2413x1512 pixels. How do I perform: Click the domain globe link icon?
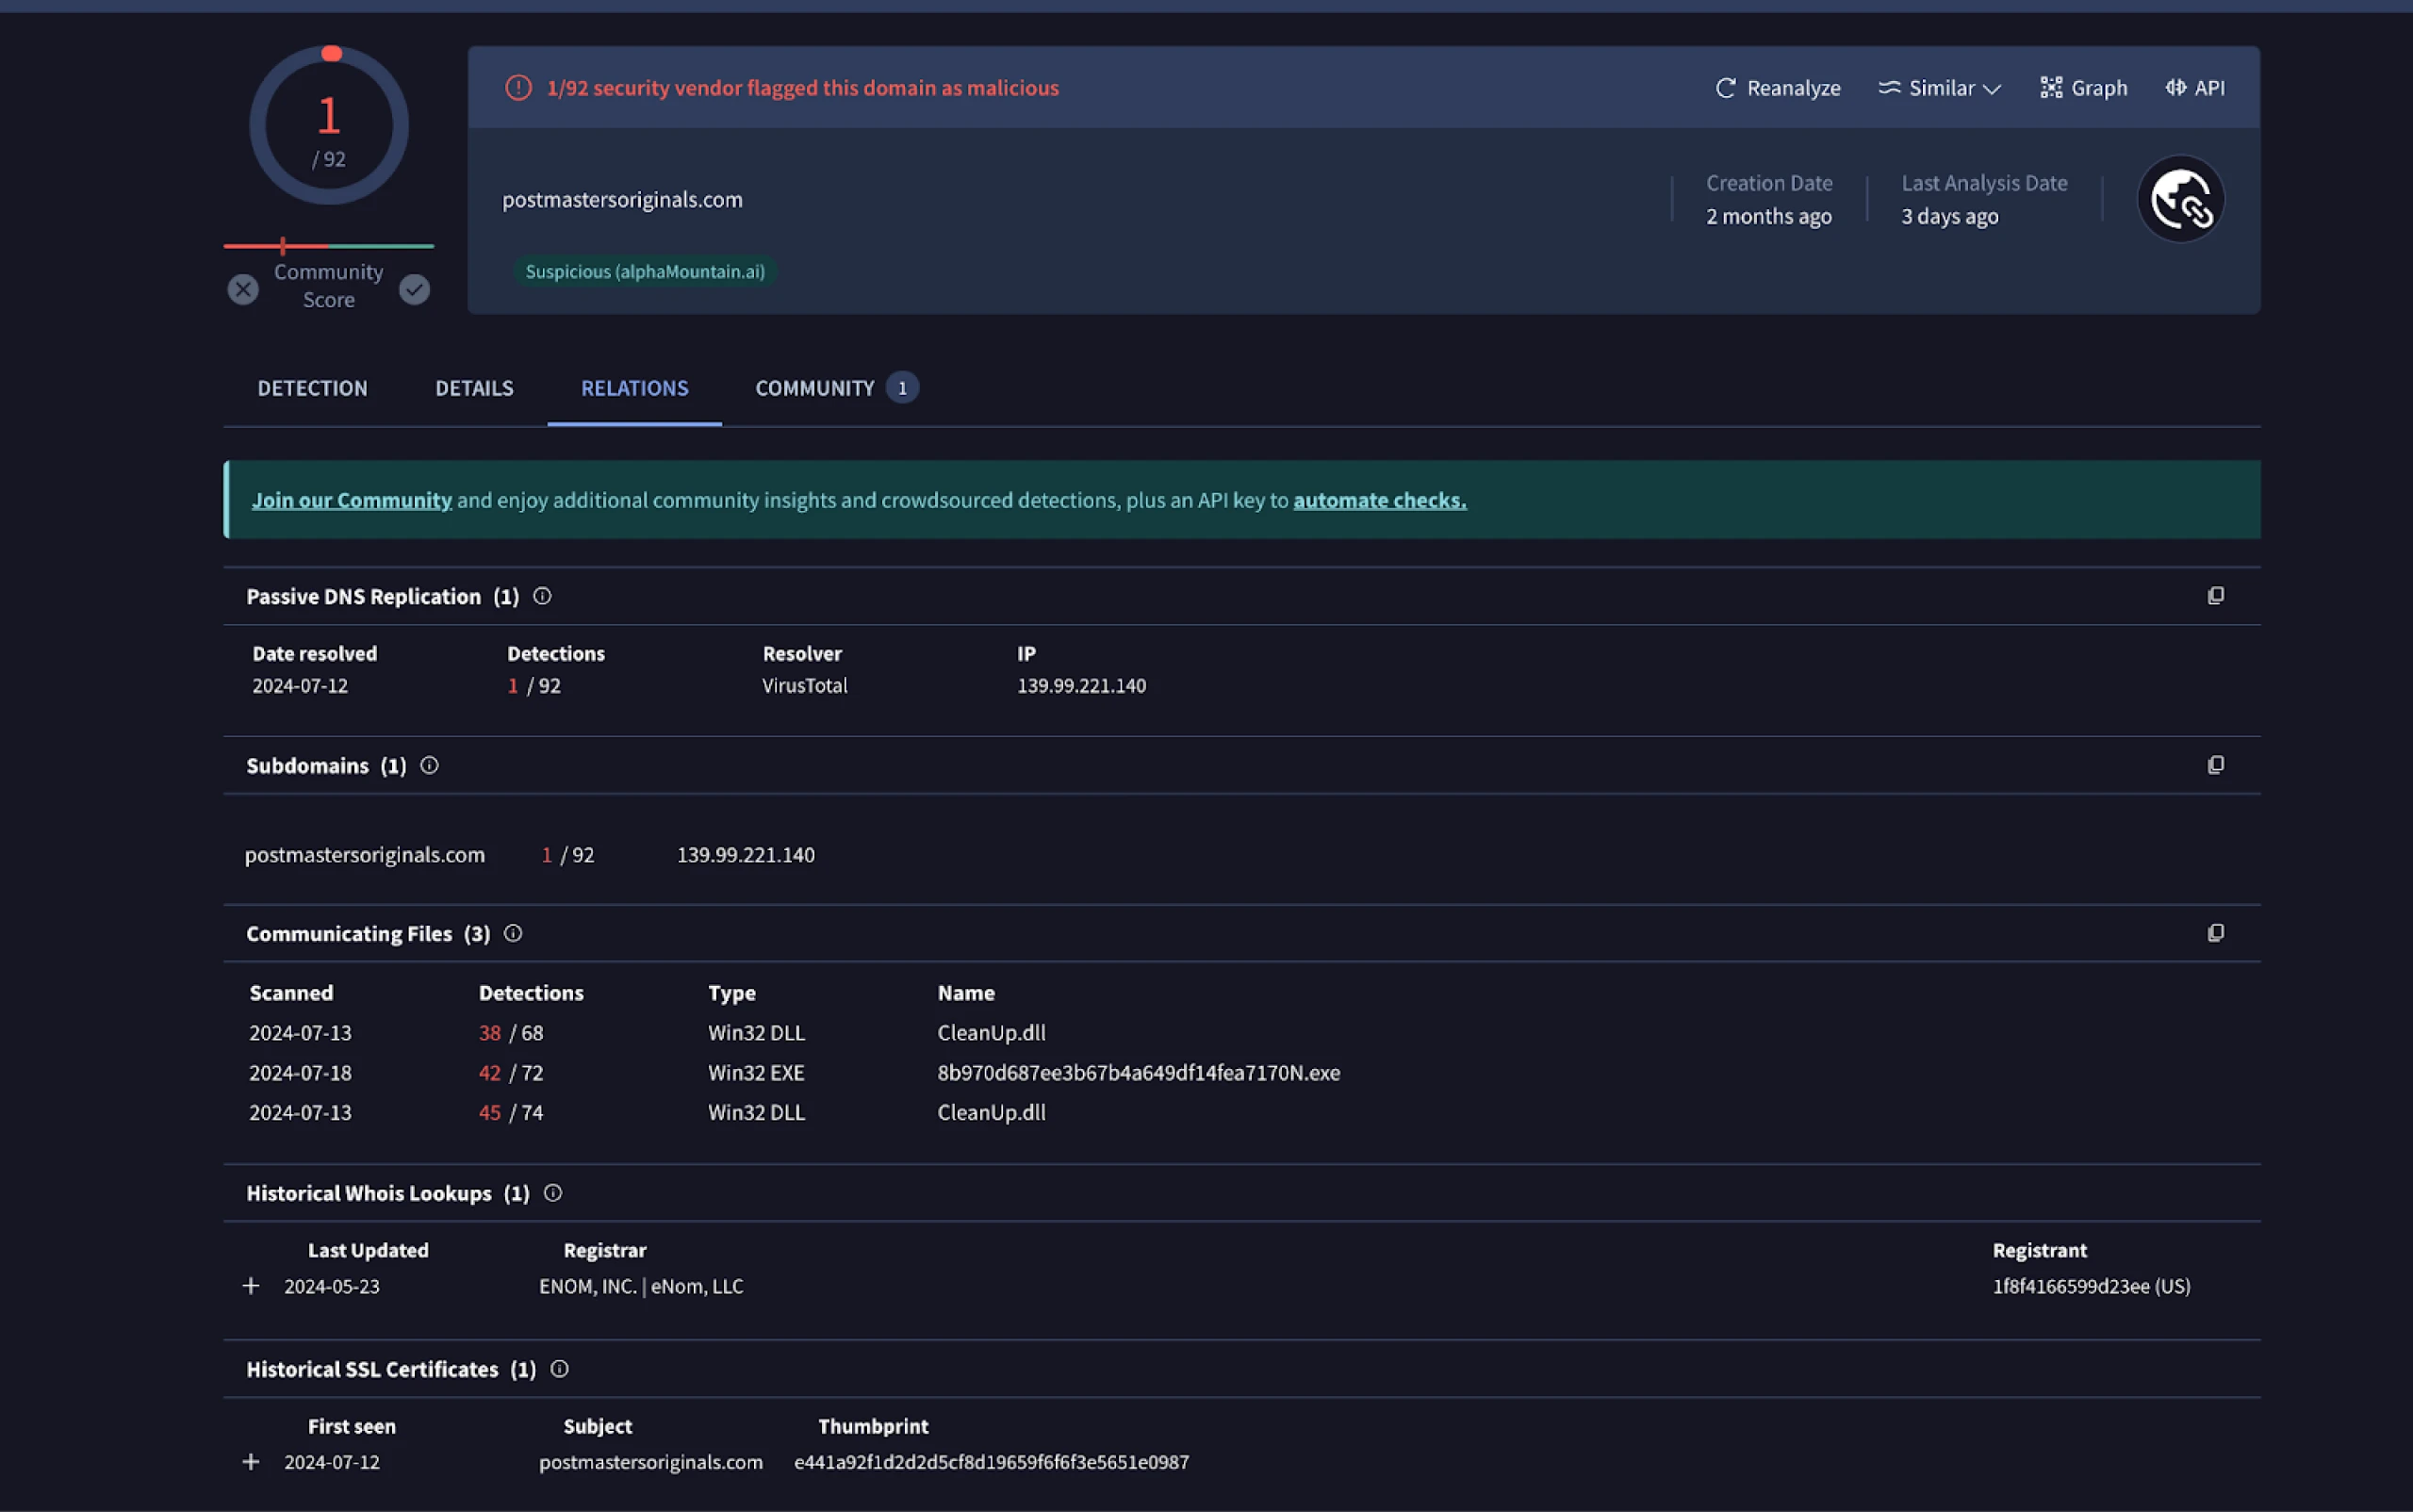2181,199
